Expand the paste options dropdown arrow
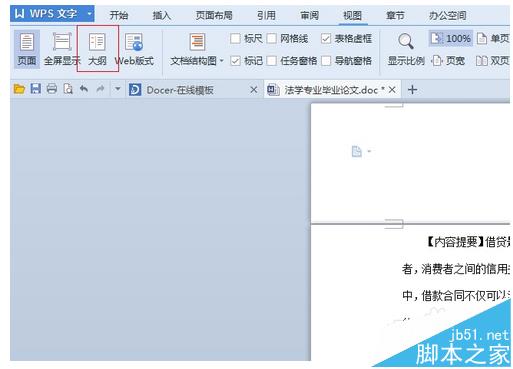The height and width of the screenshot is (369, 513). click(x=369, y=151)
